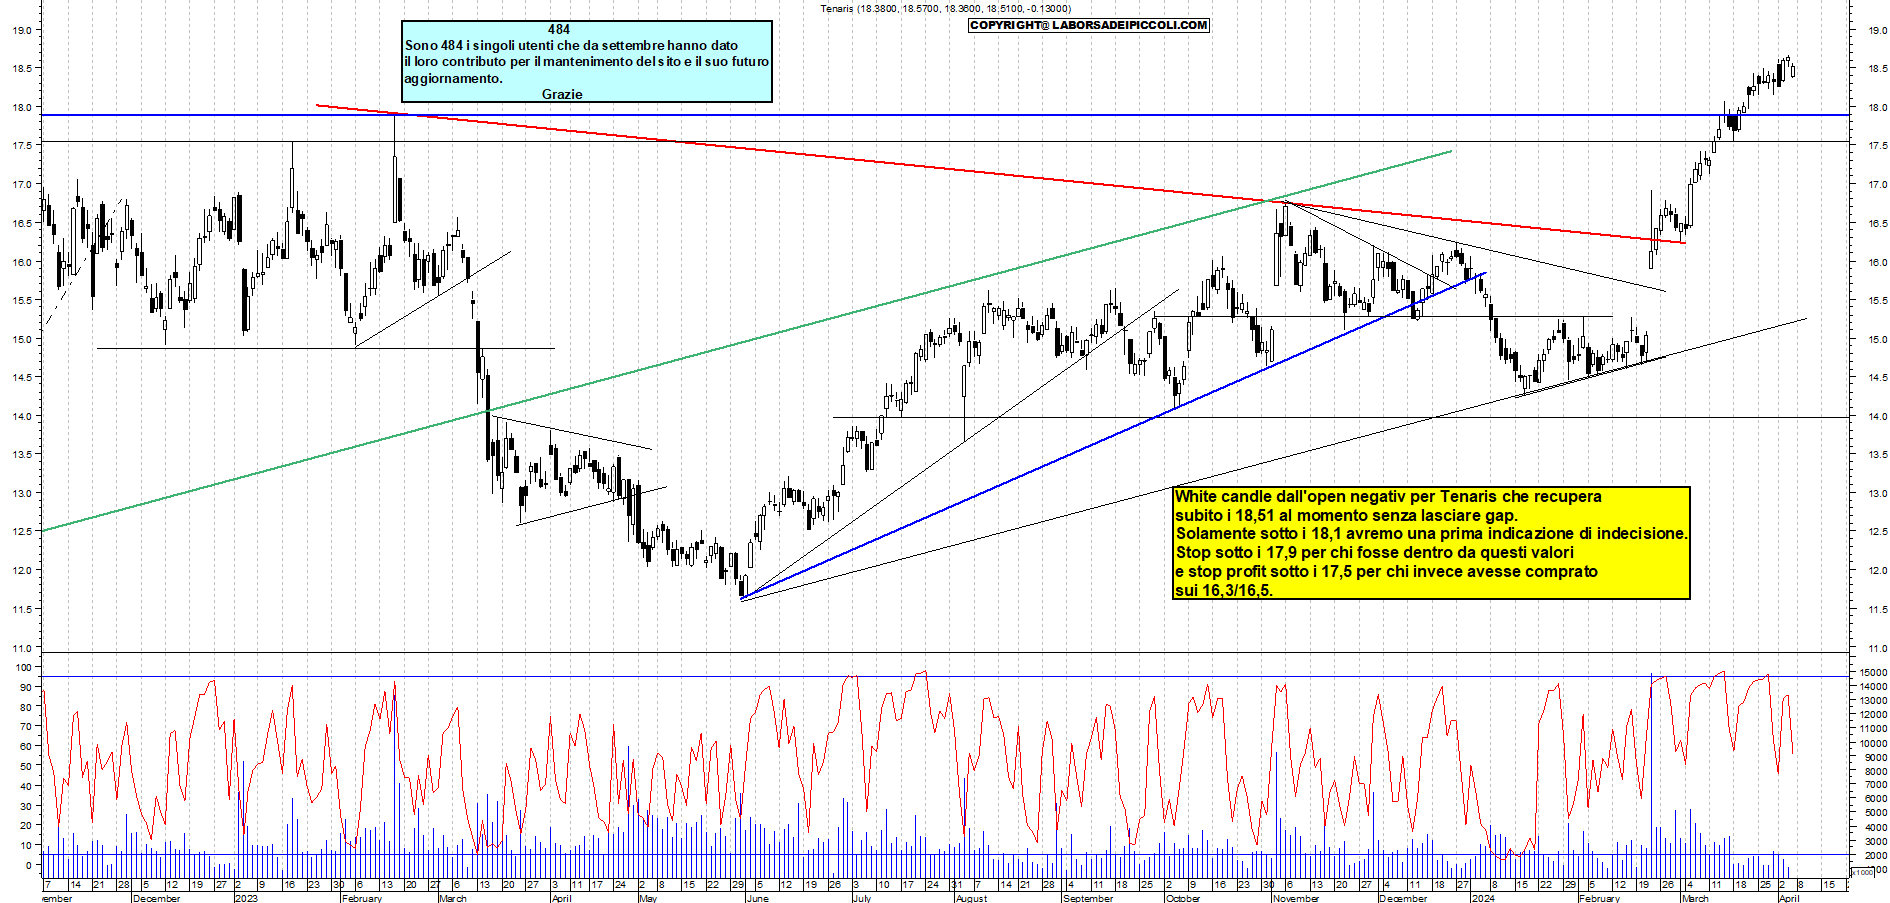The width and height of the screenshot is (1890, 903).
Task: Click the 18.0 label on the left price axis
Action: tap(20, 107)
